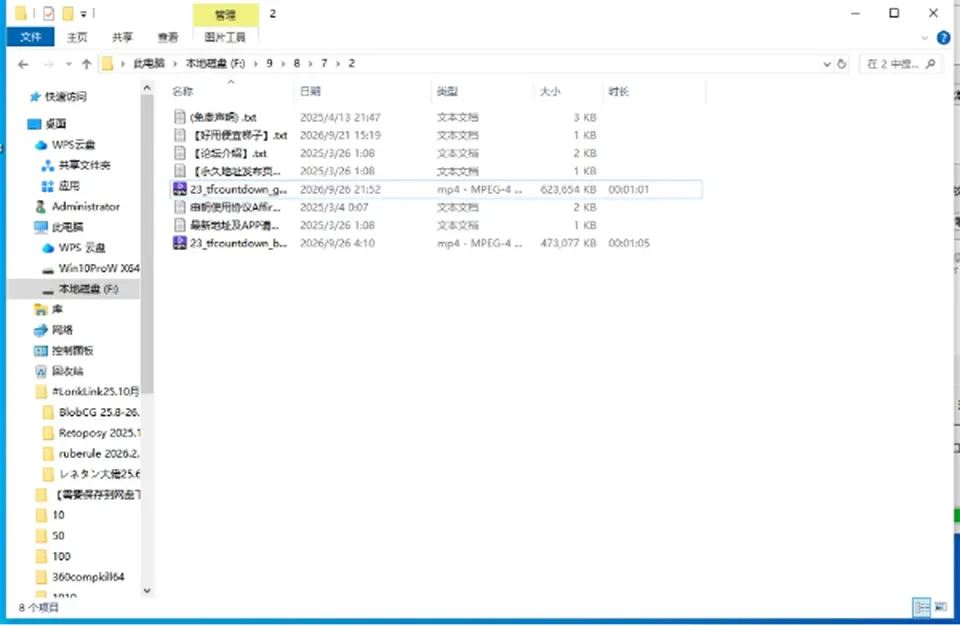Screen dimensions: 960x626
Task: Click New Folder icon in title bar
Action: pyautogui.click(x=68, y=13)
